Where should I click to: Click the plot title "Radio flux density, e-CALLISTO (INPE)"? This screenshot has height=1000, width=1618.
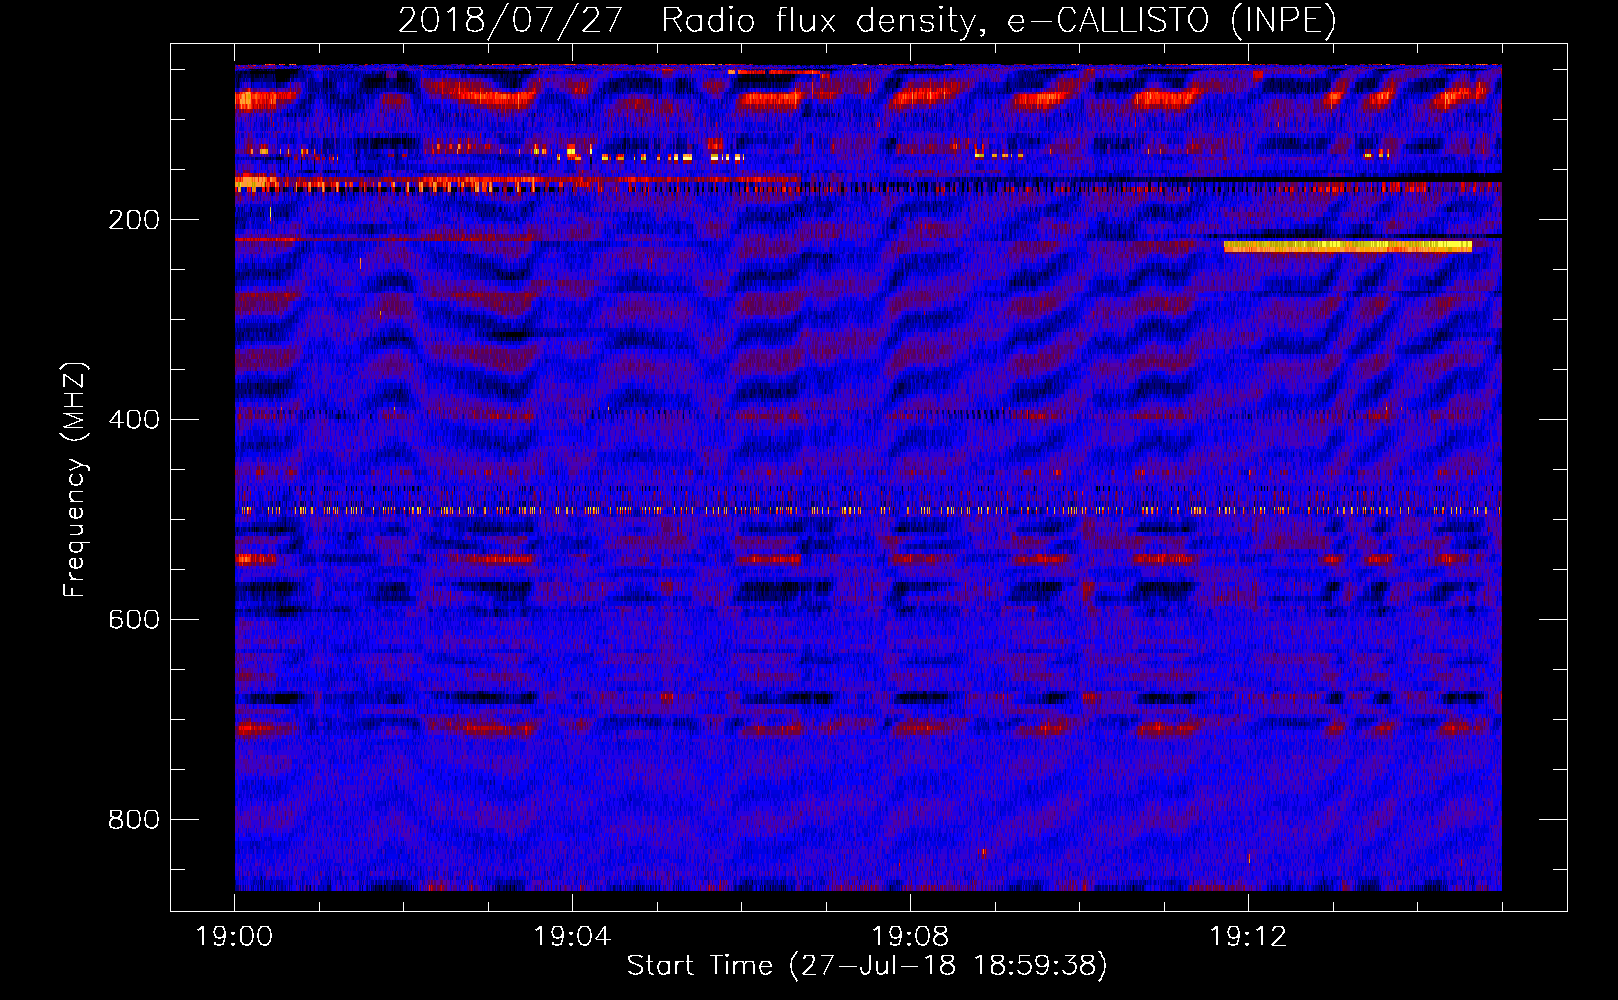(x=998, y=20)
